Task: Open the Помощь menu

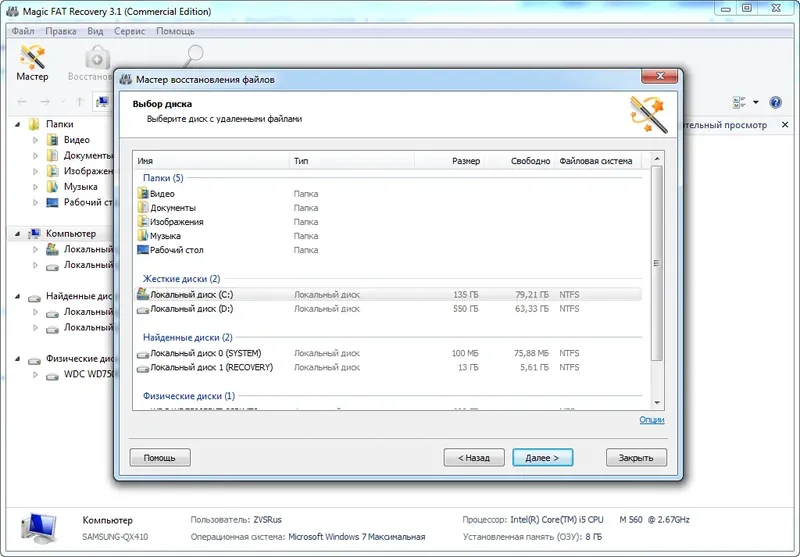Action: [175, 31]
